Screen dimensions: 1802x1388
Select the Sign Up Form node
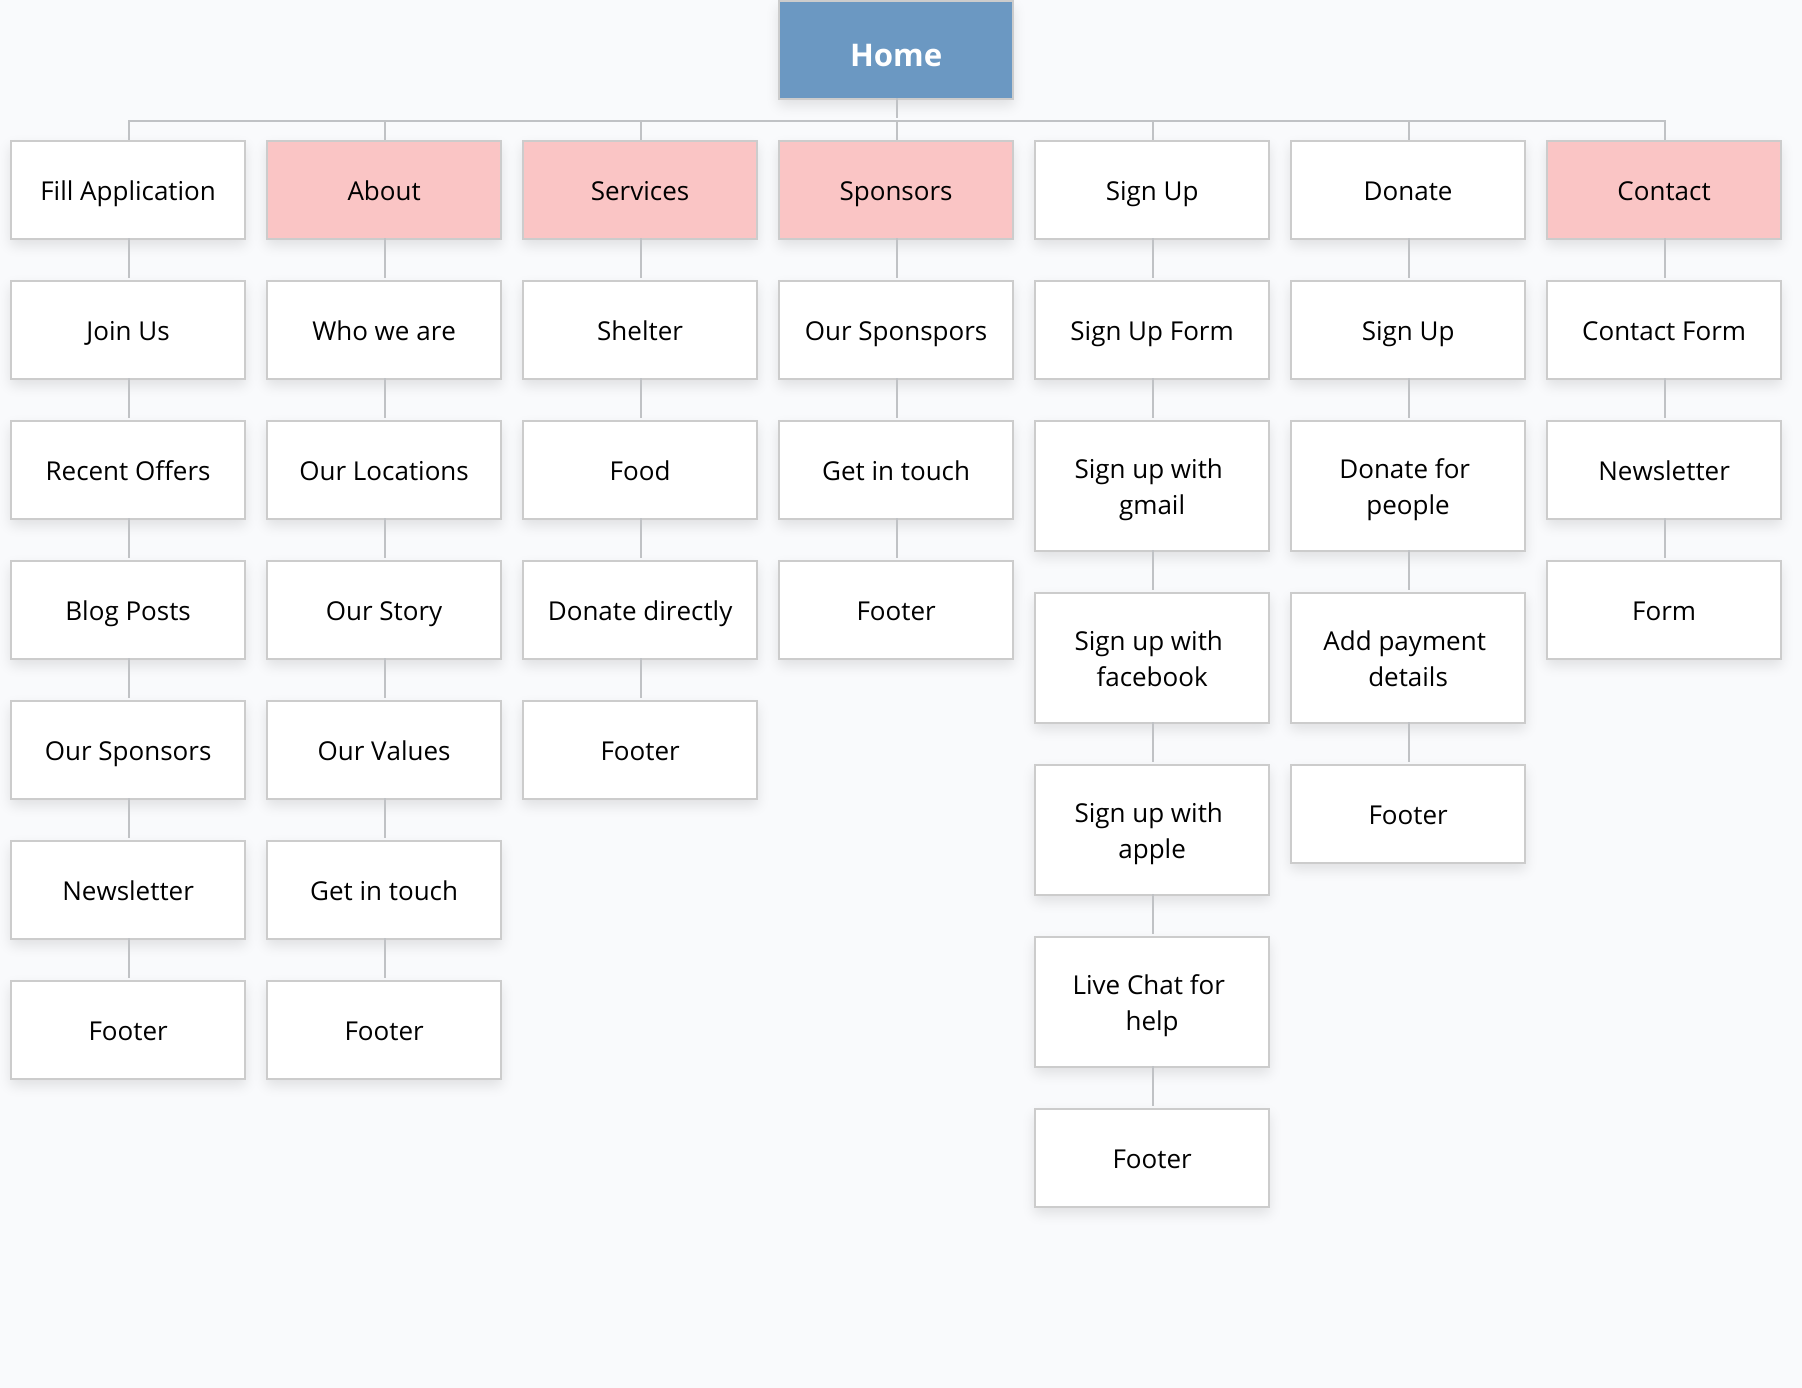1152,330
